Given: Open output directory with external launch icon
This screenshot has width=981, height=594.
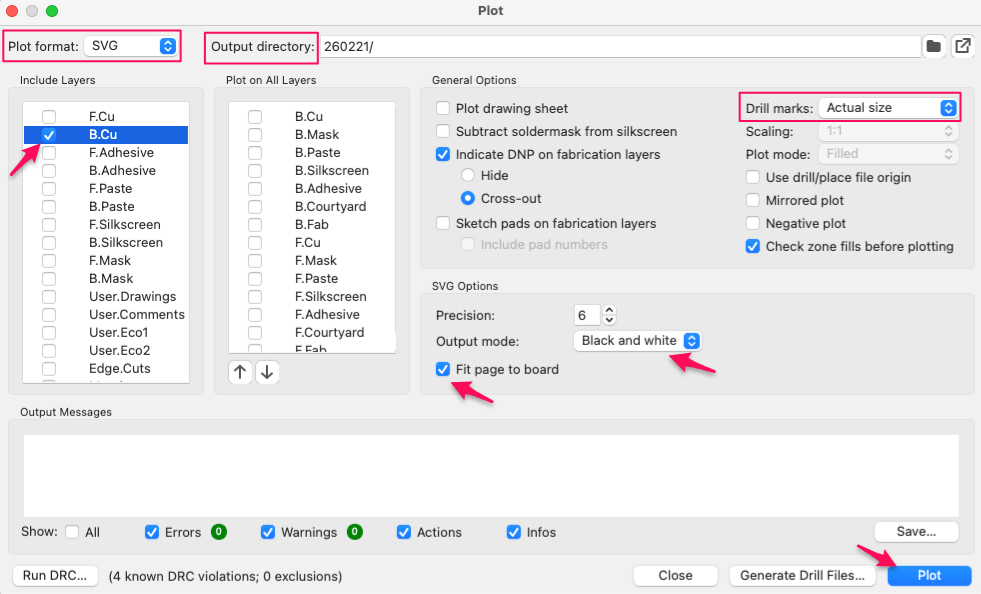Looking at the screenshot, I should (962, 46).
